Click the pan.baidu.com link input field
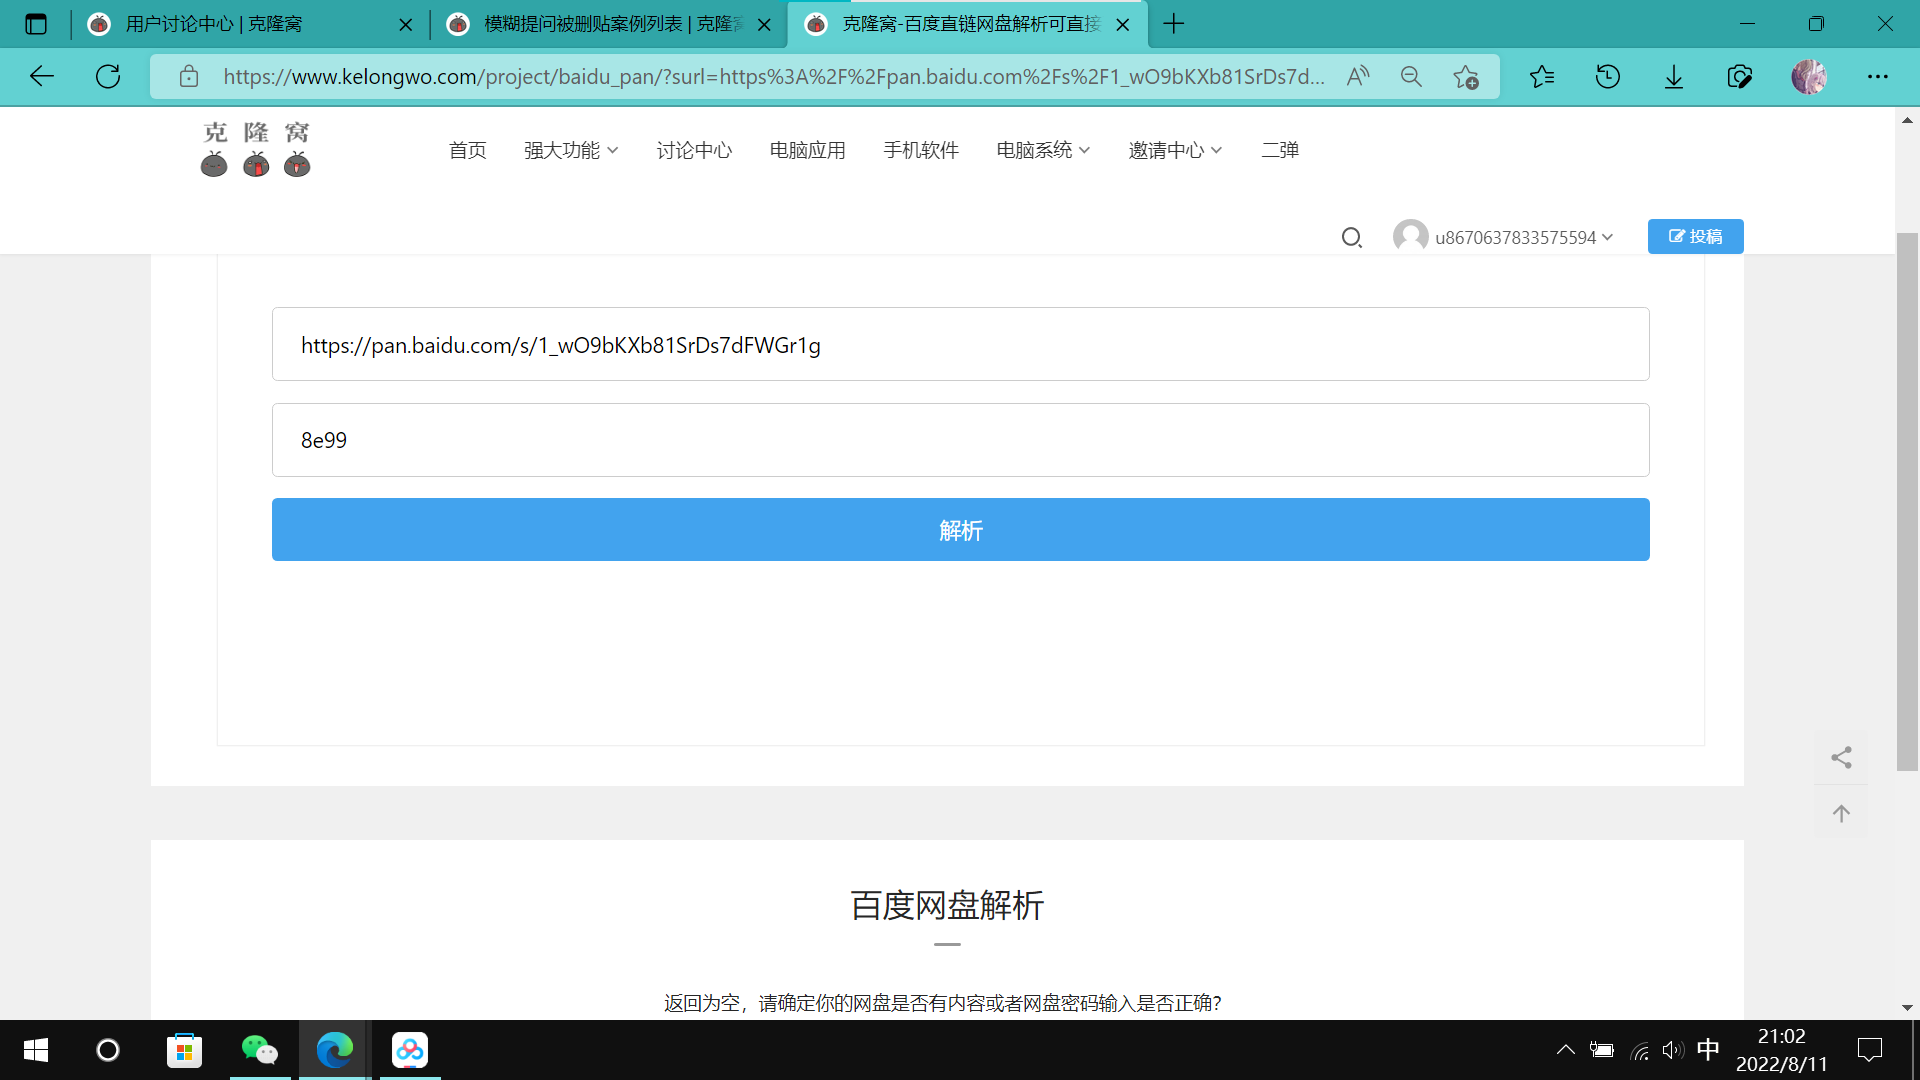The width and height of the screenshot is (1920, 1080). click(960, 344)
